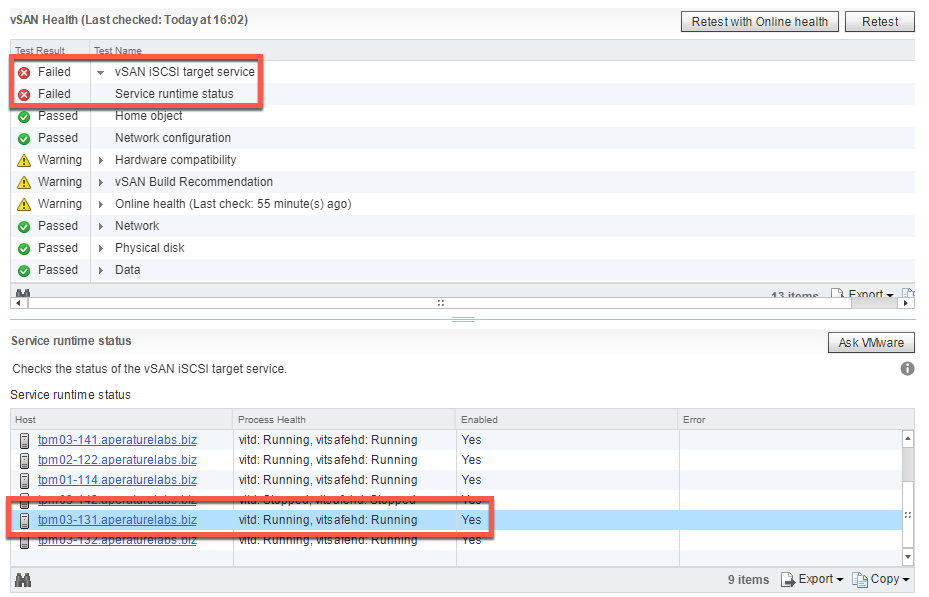This screenshot has height=597, width=929.
Task: Open the tpm02-122.aperaturelabs.biz host link
Action: (x=117, y=460)
